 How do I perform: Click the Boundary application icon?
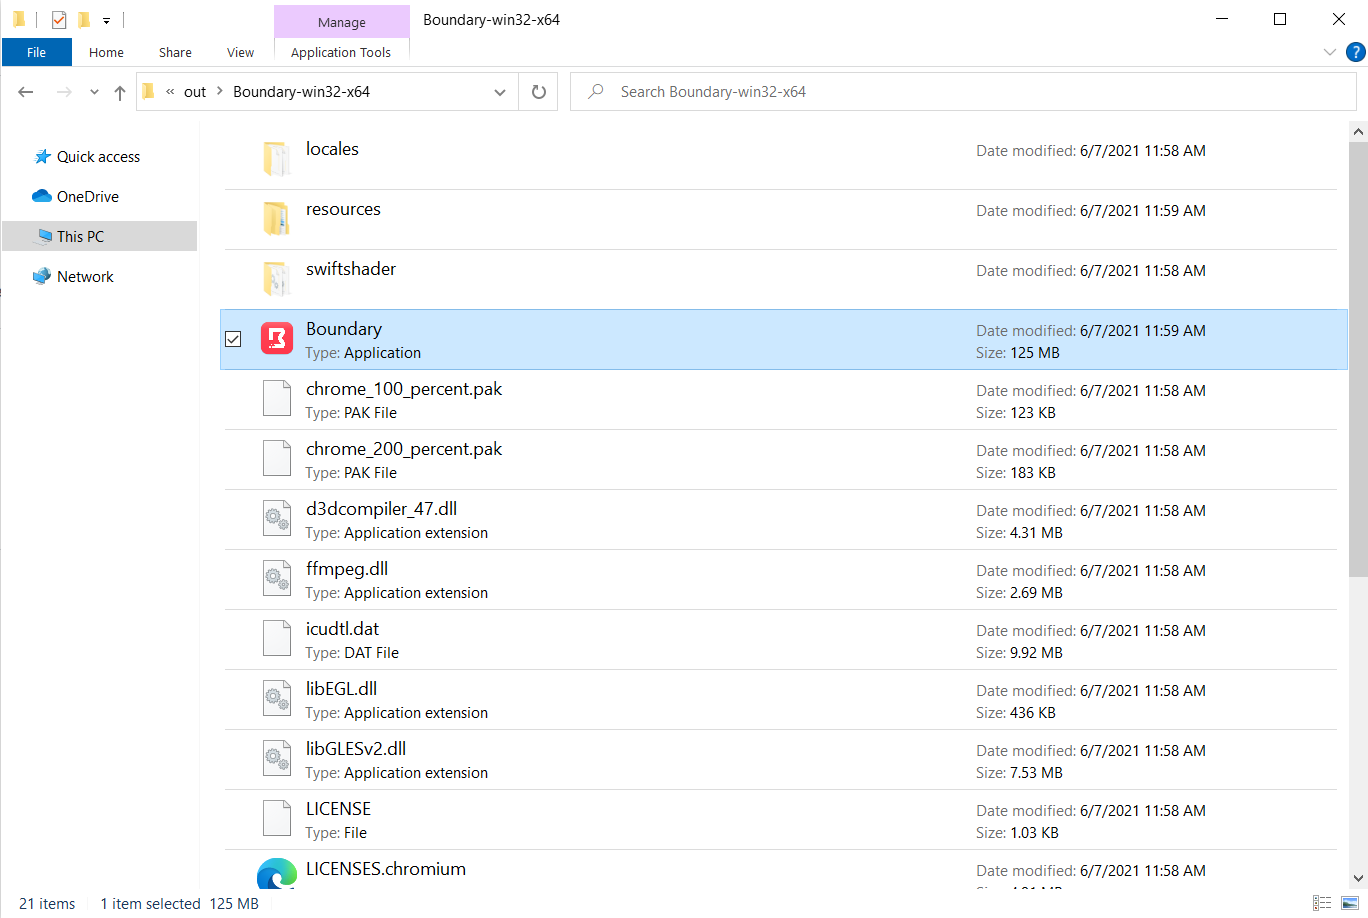[x=277, y=338]
